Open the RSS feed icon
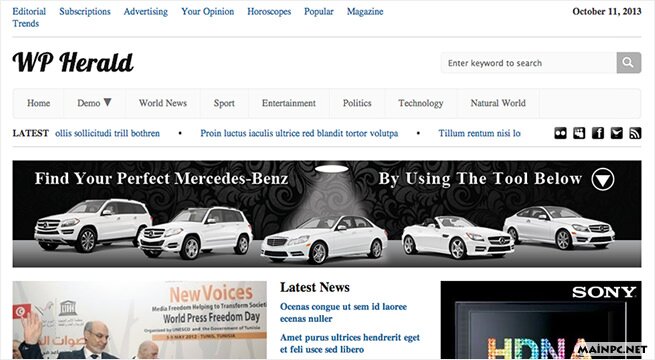Screen dimensions: 655x360 (635, 133)
